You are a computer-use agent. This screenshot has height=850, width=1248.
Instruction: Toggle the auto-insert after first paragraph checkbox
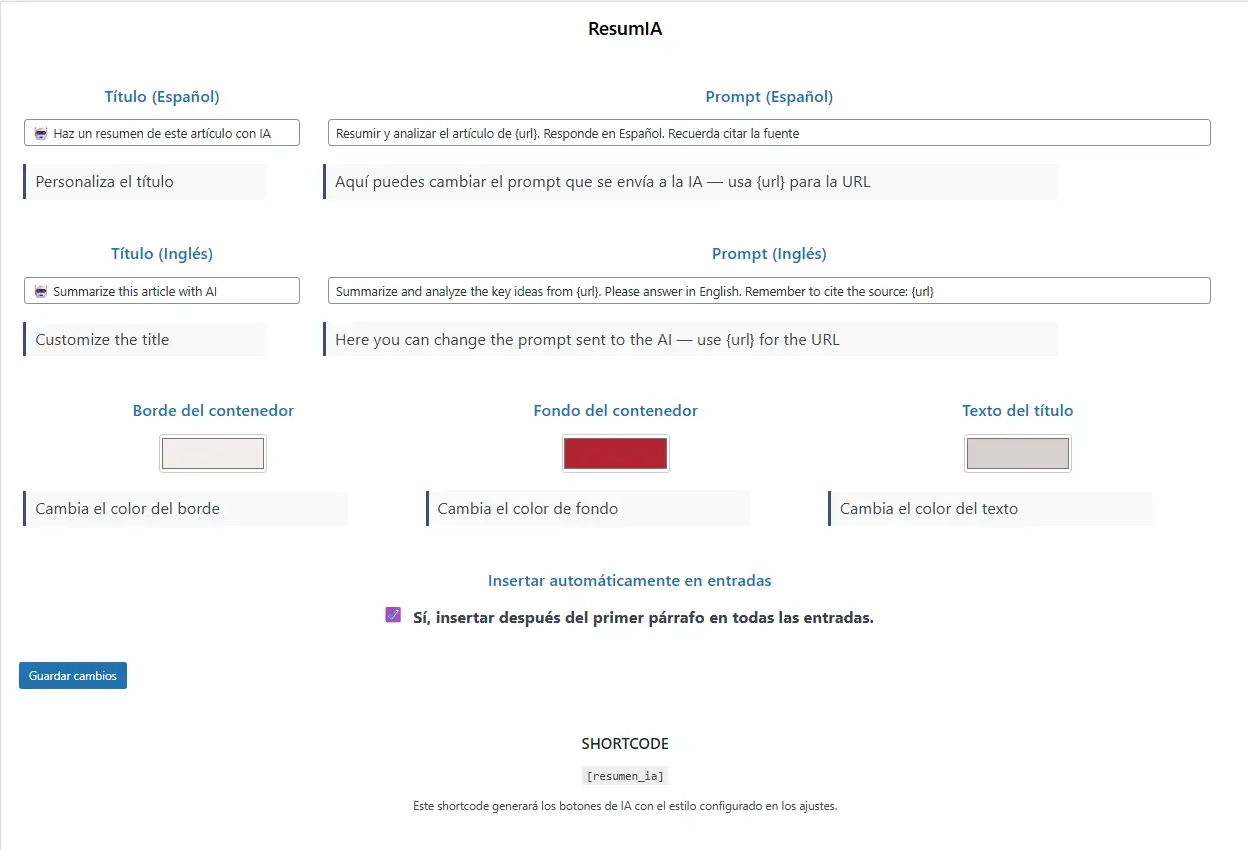coord(393,615)
